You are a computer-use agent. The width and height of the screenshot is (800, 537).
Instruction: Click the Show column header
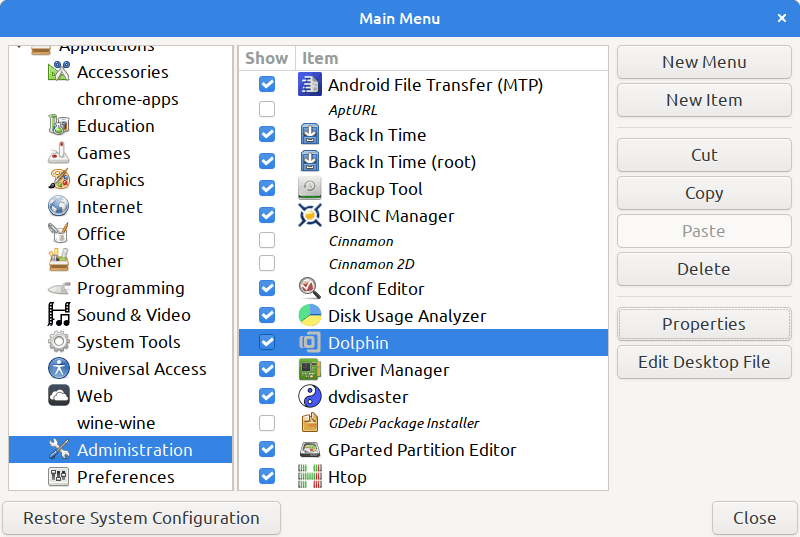pos(267,58)
